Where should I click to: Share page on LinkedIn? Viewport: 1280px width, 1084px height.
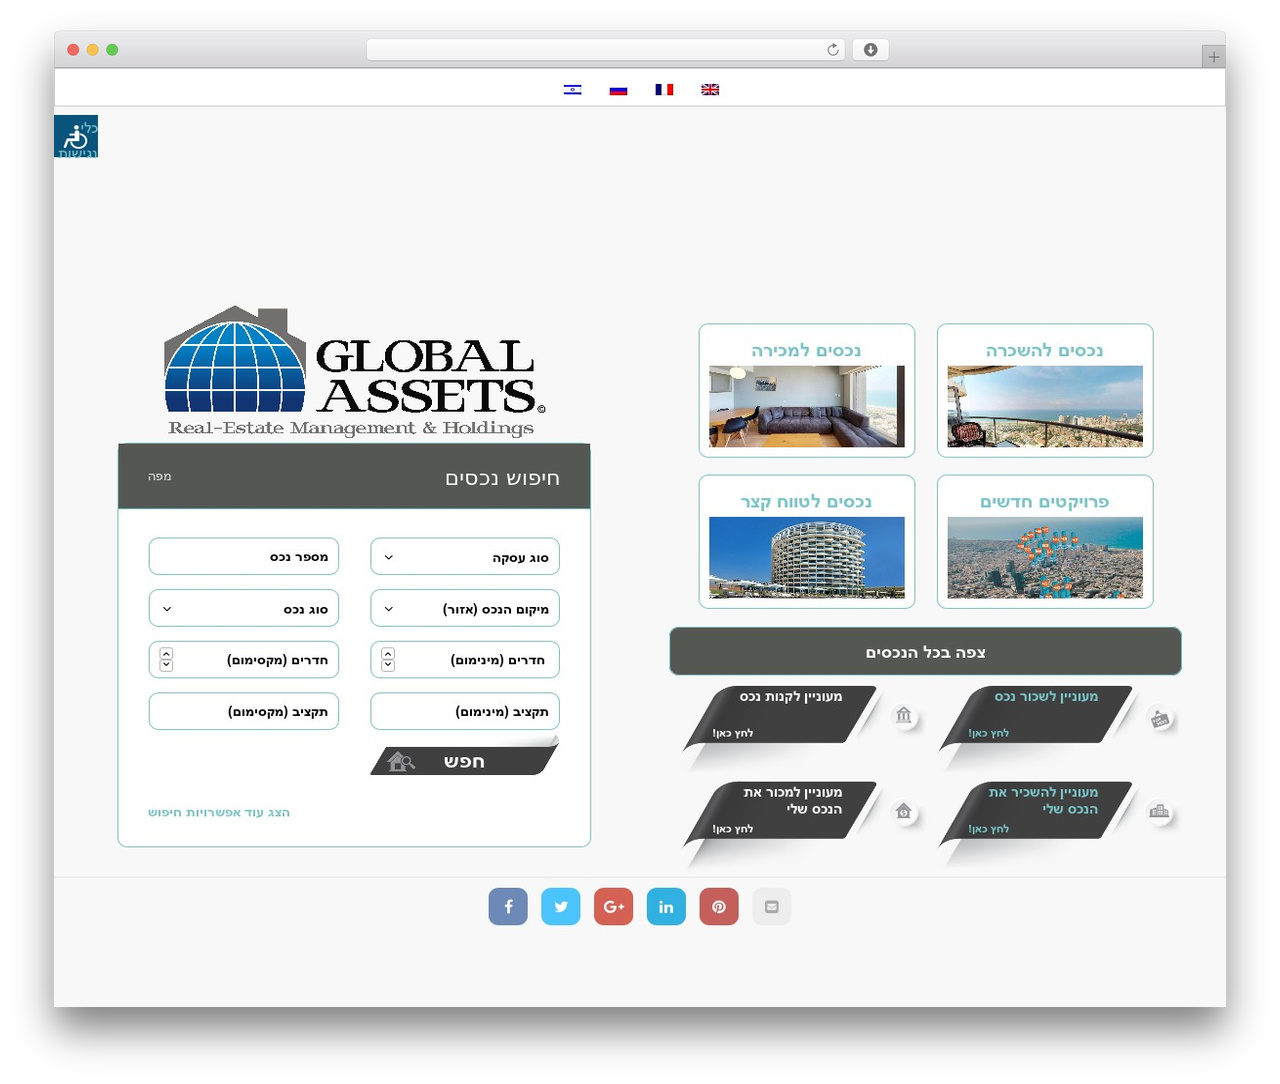666,907
